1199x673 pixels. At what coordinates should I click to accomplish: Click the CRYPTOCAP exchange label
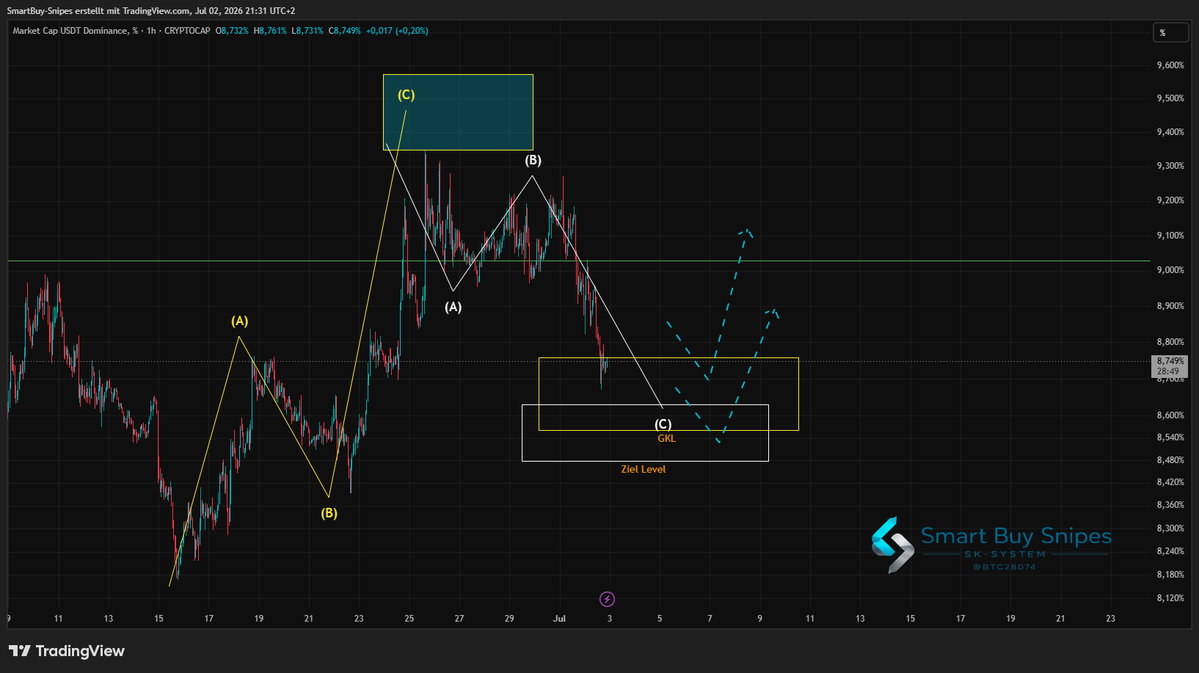[x=187, y=31]
